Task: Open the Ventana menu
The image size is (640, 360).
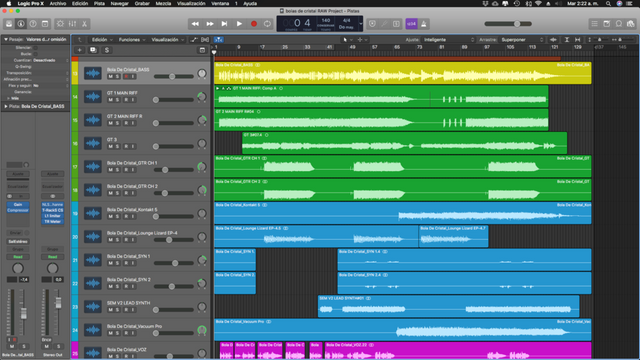Action: 220,3
